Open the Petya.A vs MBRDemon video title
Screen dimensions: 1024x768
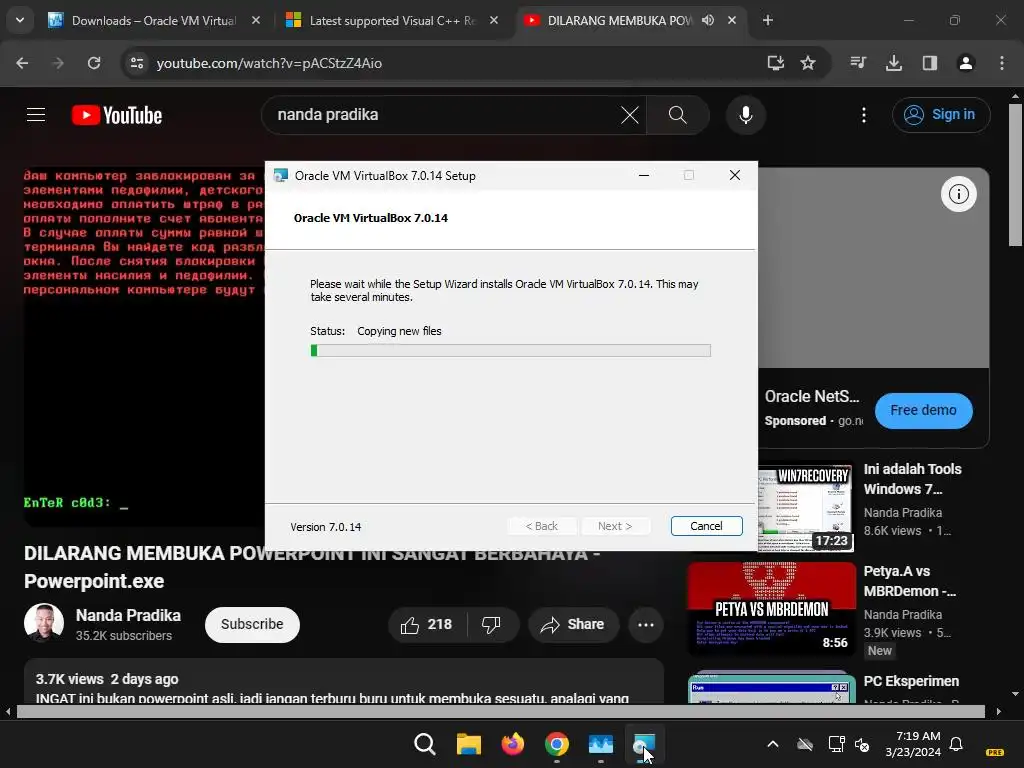[909, 581]
